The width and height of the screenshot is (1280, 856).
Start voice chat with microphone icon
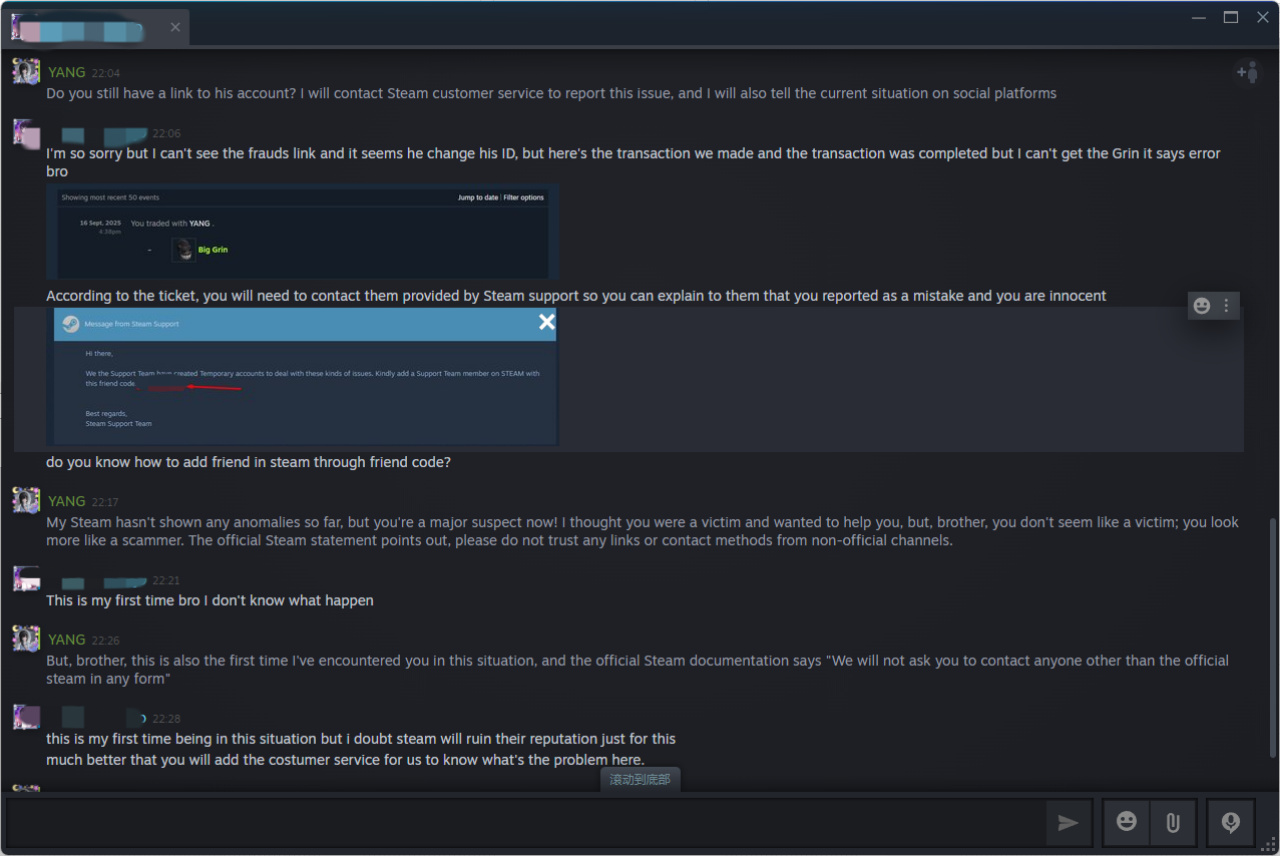[1231, 823]
